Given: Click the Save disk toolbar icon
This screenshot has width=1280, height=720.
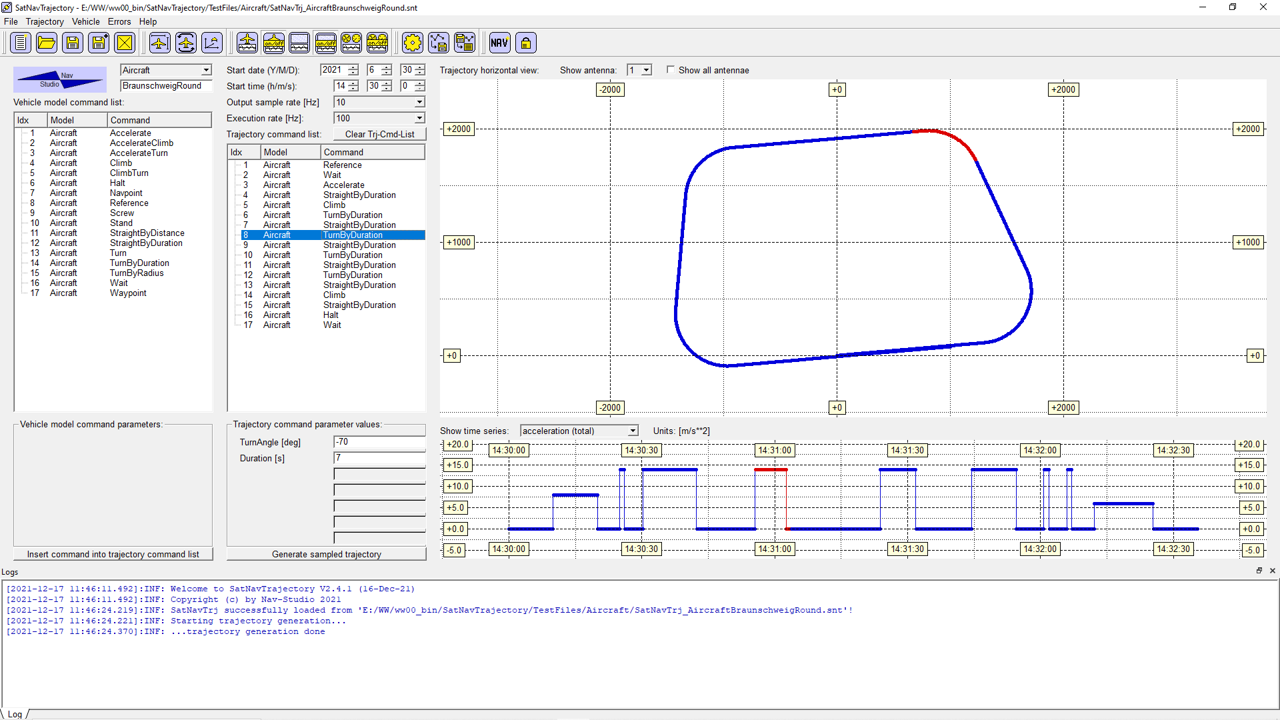Looking at the screenshot, I should pyautogui.click(x=72, y=42).
